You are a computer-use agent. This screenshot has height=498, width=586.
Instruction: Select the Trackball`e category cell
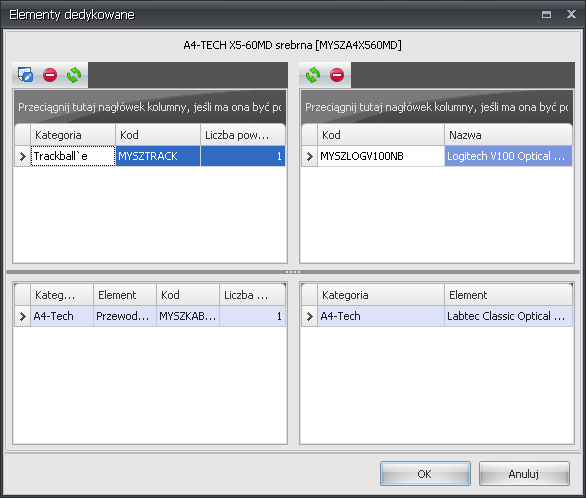(73, 156)
